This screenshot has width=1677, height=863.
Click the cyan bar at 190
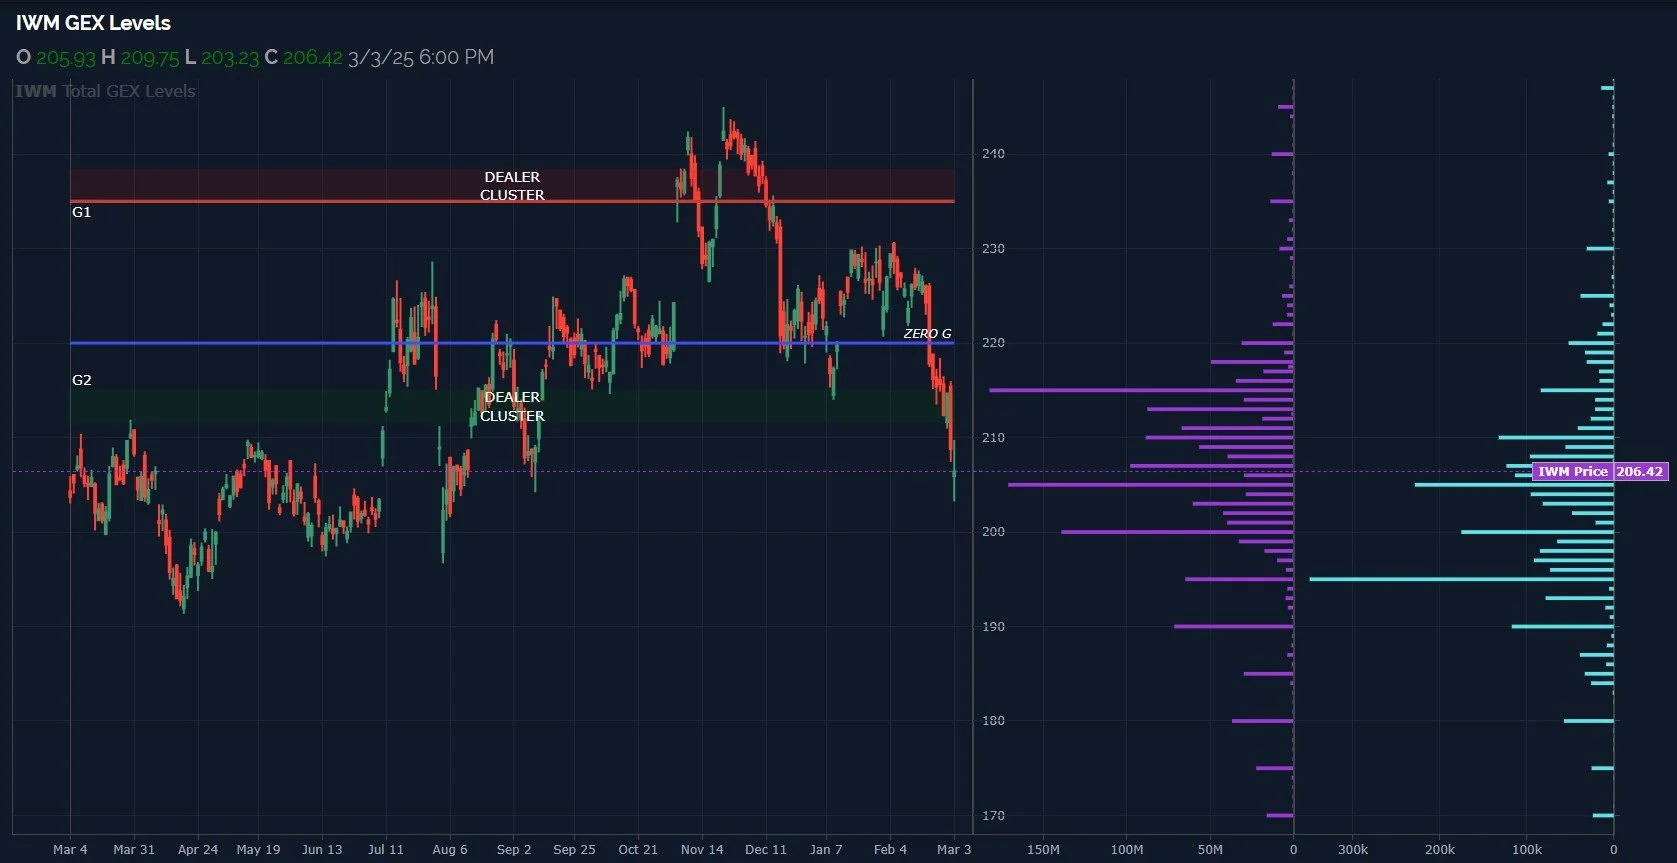click(x=1562, y=627)
